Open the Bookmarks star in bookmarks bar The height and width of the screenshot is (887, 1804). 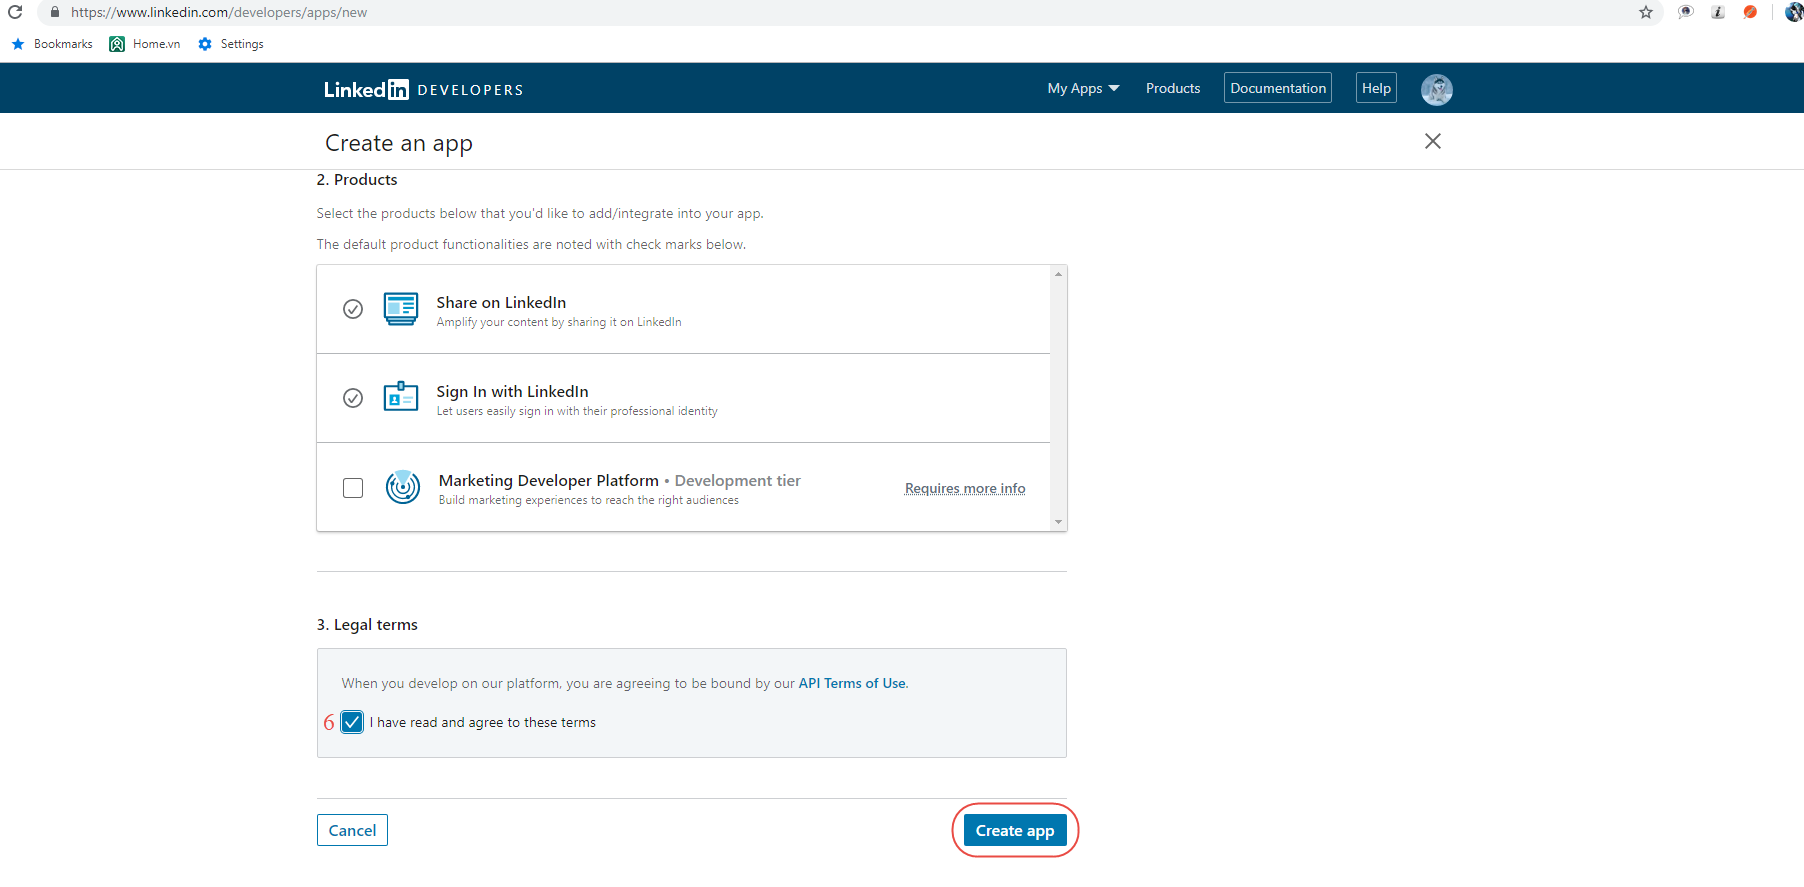click(x=18, y=44)
